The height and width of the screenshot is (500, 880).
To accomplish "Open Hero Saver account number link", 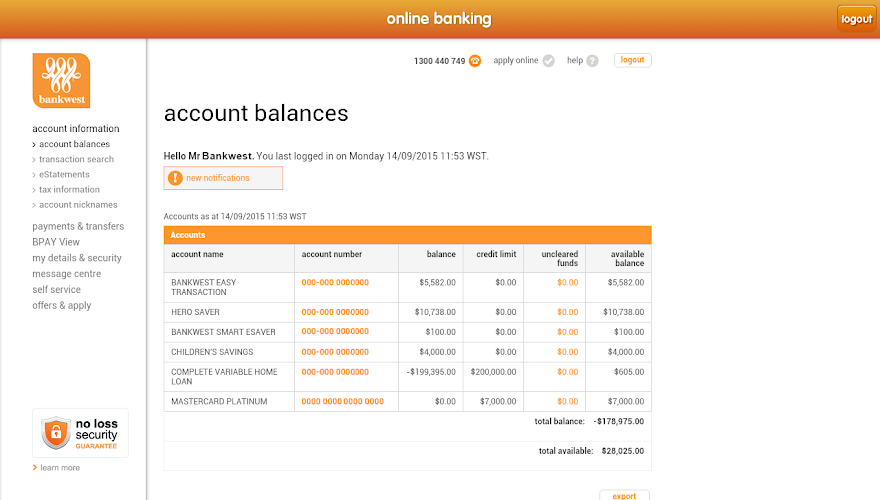I will point(335,312).
